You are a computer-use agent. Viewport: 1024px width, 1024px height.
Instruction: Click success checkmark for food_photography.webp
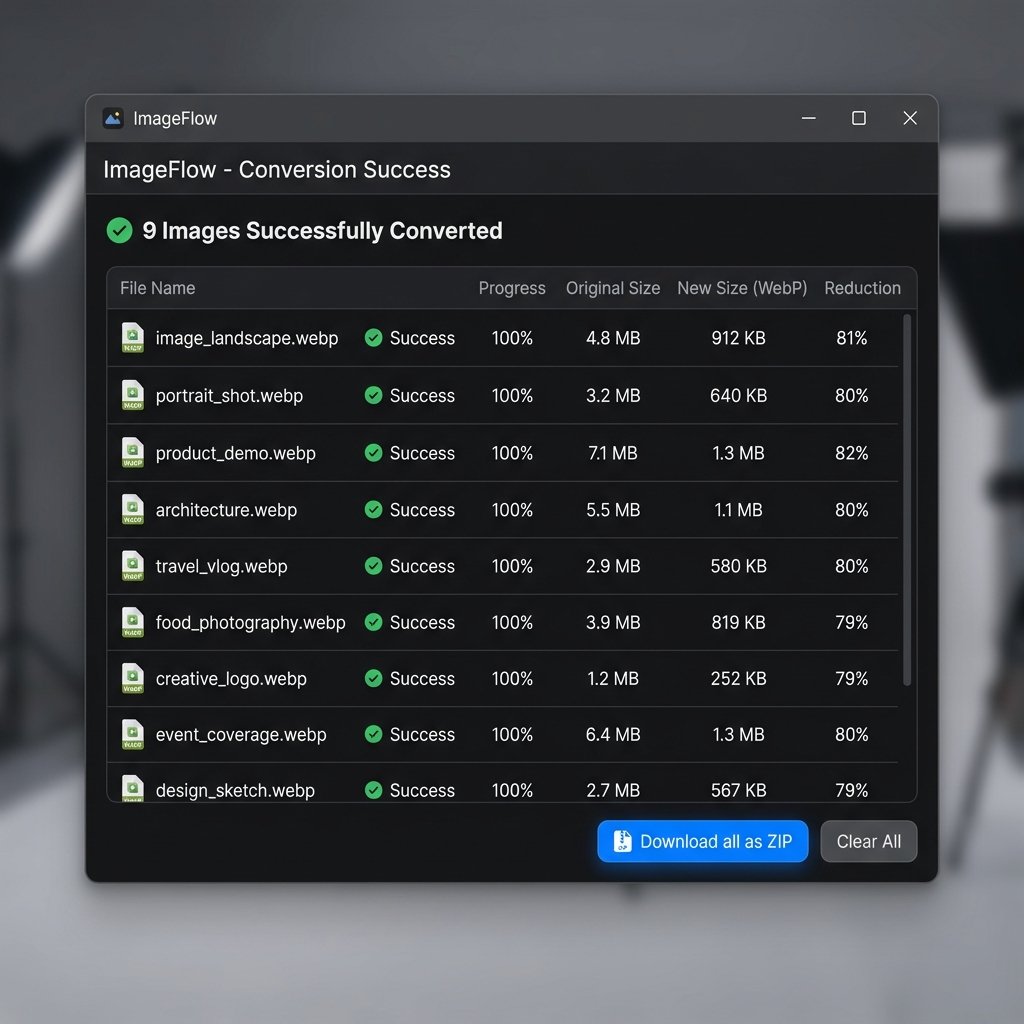[374, 622]
